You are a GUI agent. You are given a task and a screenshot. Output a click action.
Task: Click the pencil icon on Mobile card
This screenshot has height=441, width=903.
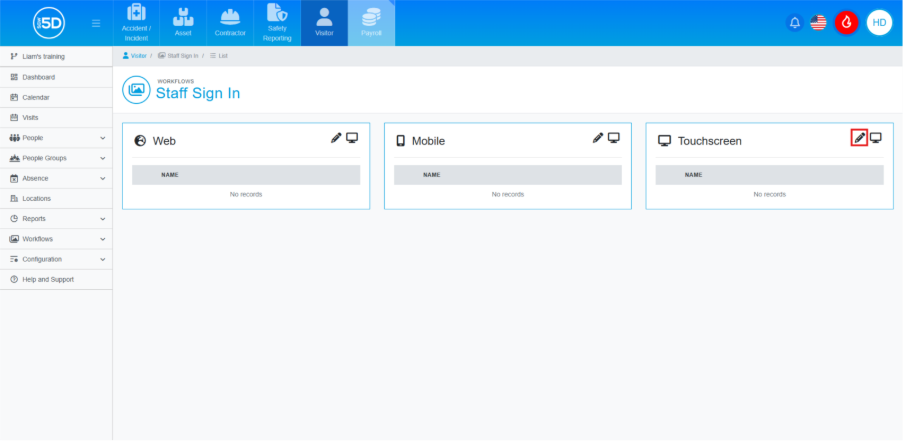click(598, 138)
